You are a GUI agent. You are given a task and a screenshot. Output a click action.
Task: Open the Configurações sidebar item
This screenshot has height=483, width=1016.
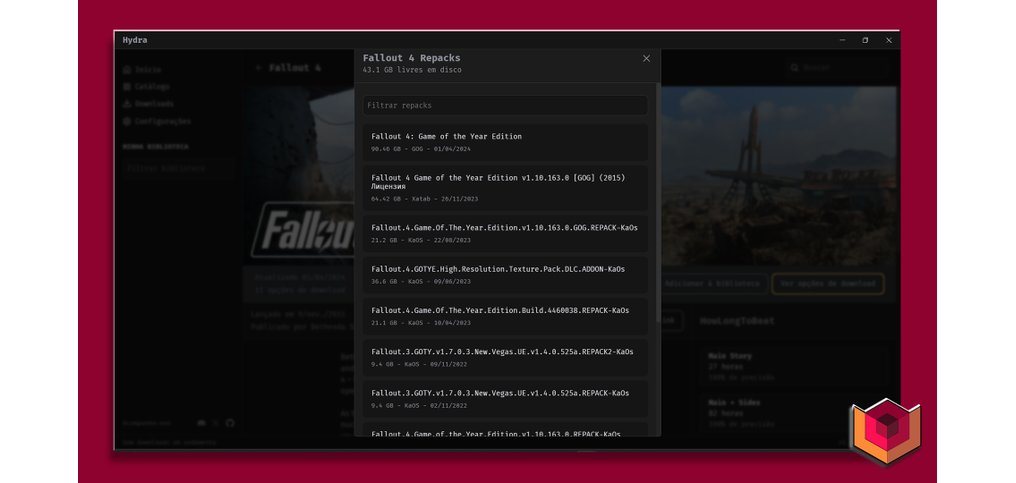156,121
